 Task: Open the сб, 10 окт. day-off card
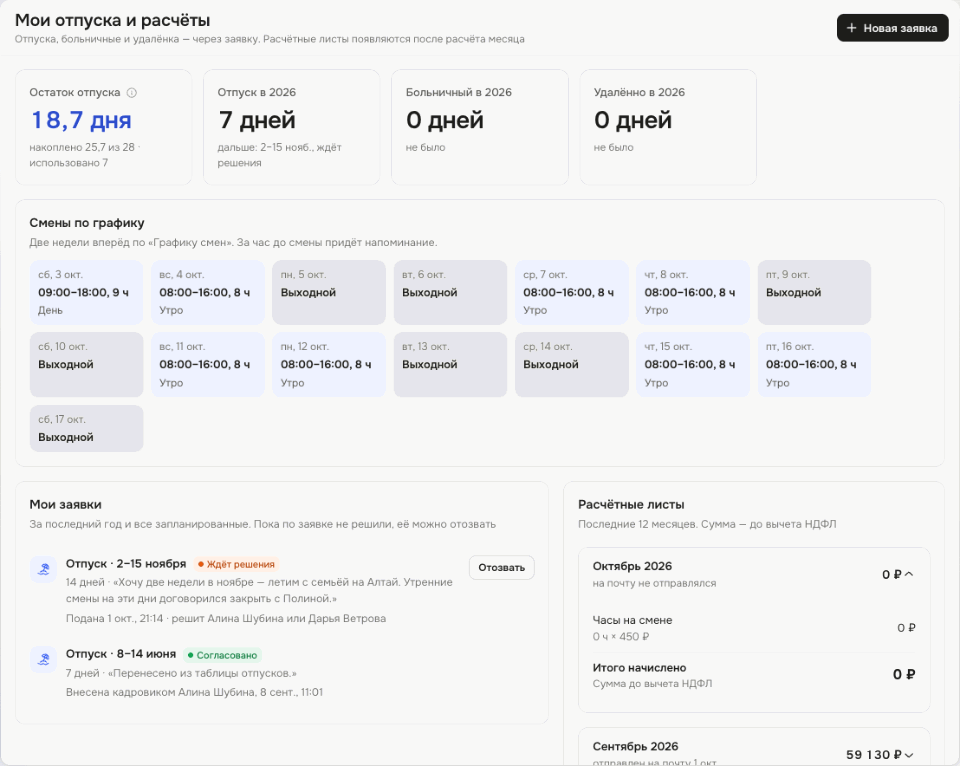point(86,364)
